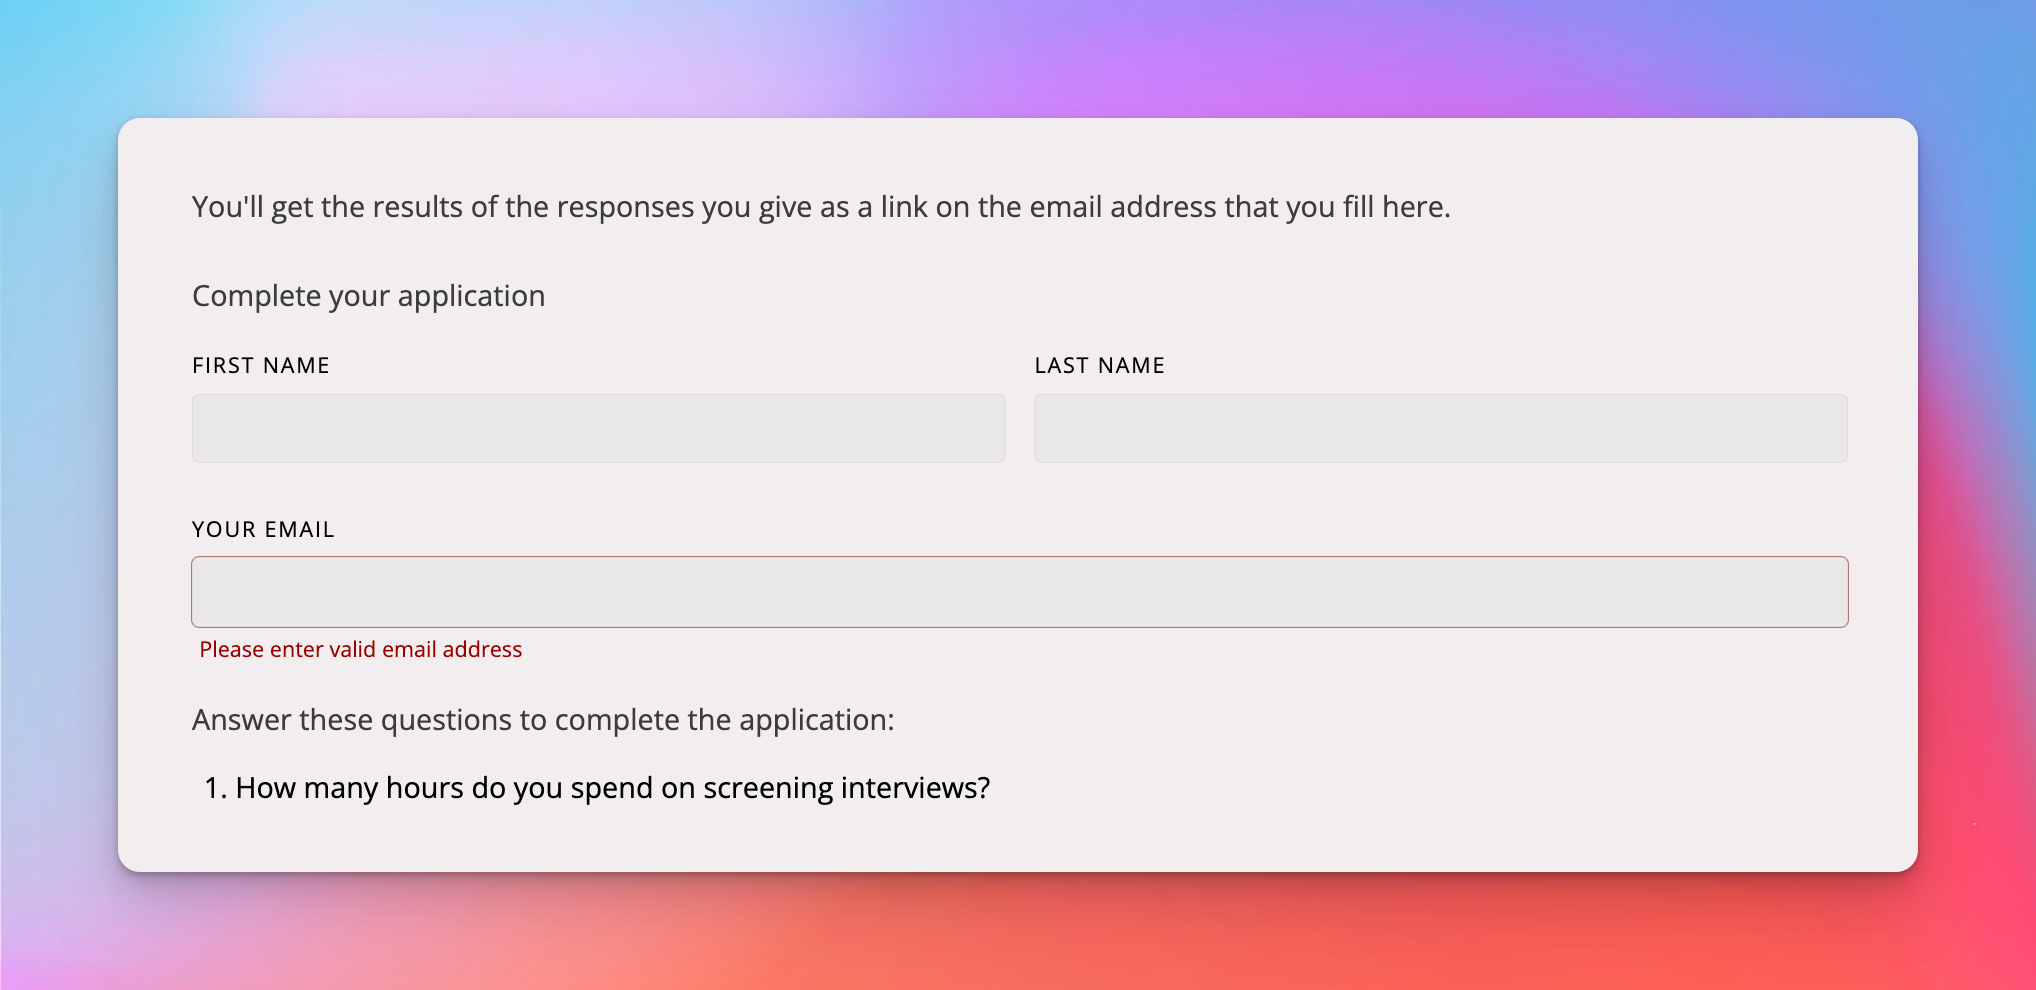Image resolution: width=2036 pixels, height=990 pixels.
Task: Click the FIRST NAME field label
Action: (261, 366)
